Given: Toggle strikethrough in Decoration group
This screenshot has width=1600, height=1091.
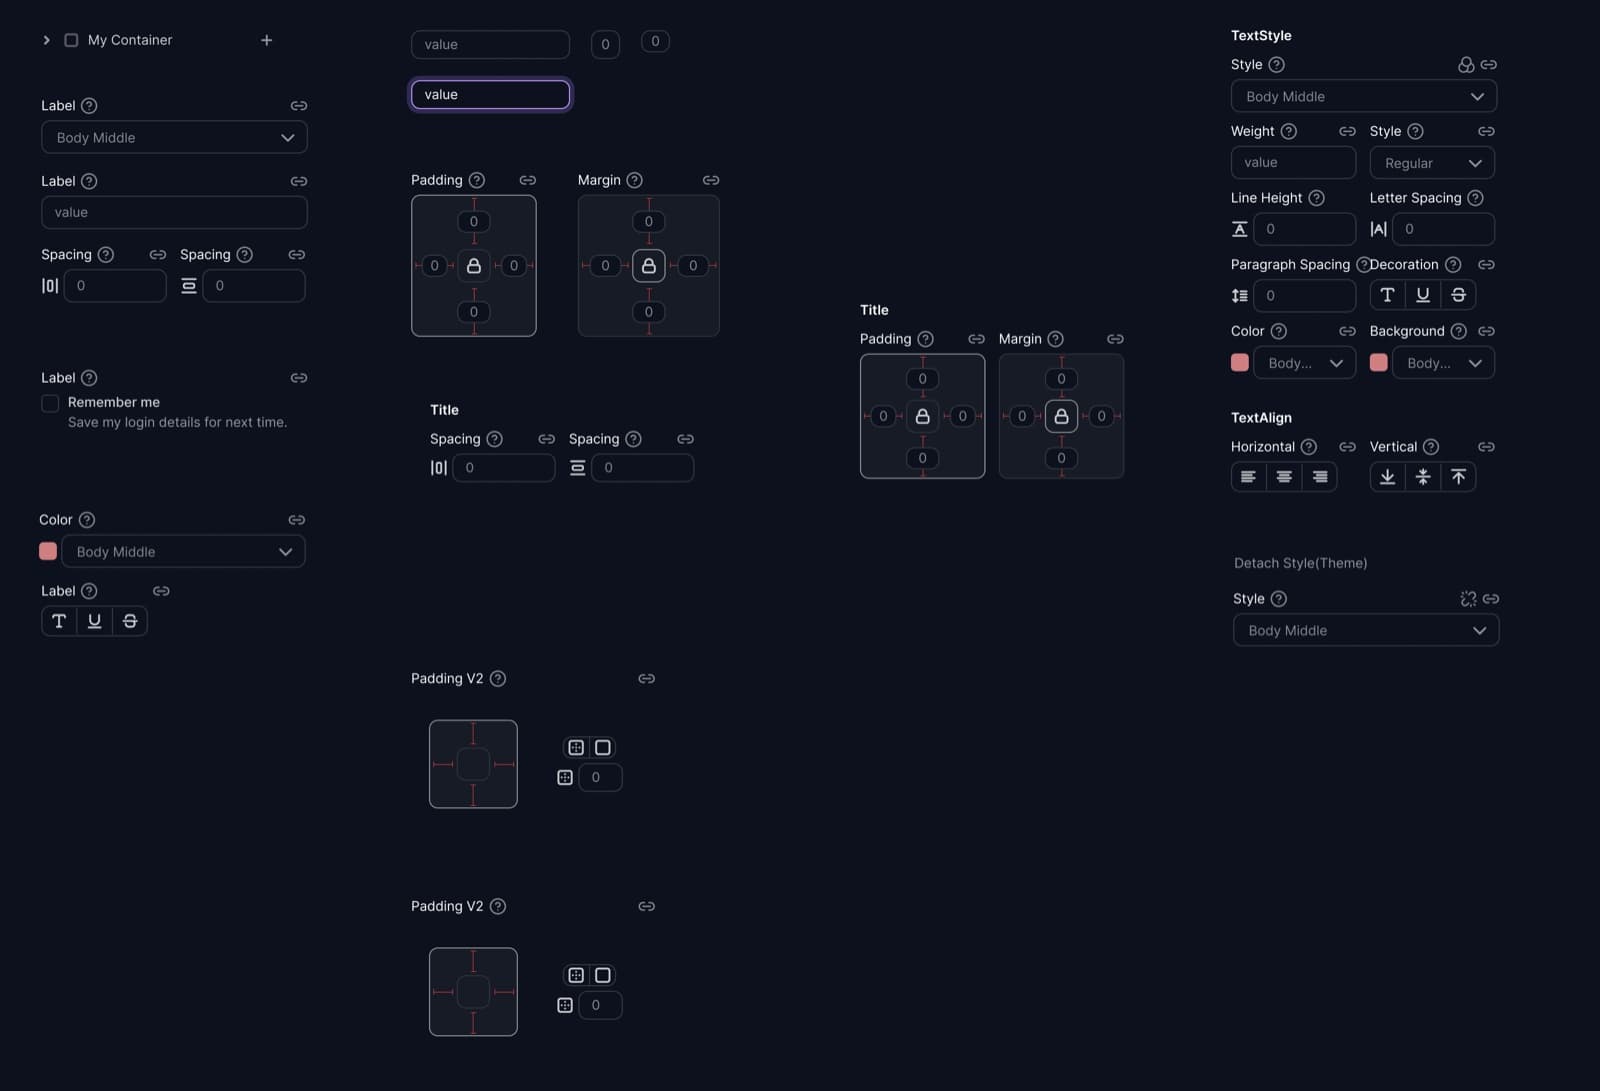Looking at the screenshot, I should tap(1458, 295).
